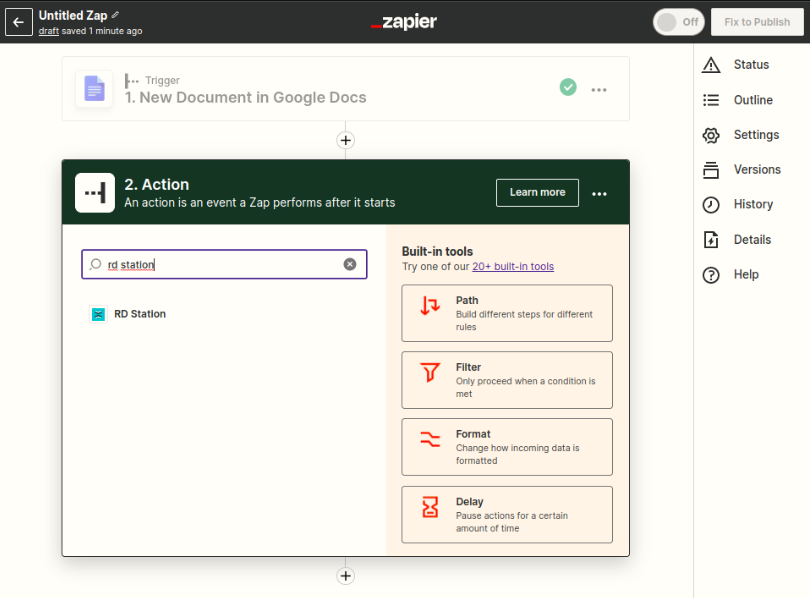This screenshot has height=598, width=812.
Task: Open the Action step's three-dot menu
Action: [600, 193]
